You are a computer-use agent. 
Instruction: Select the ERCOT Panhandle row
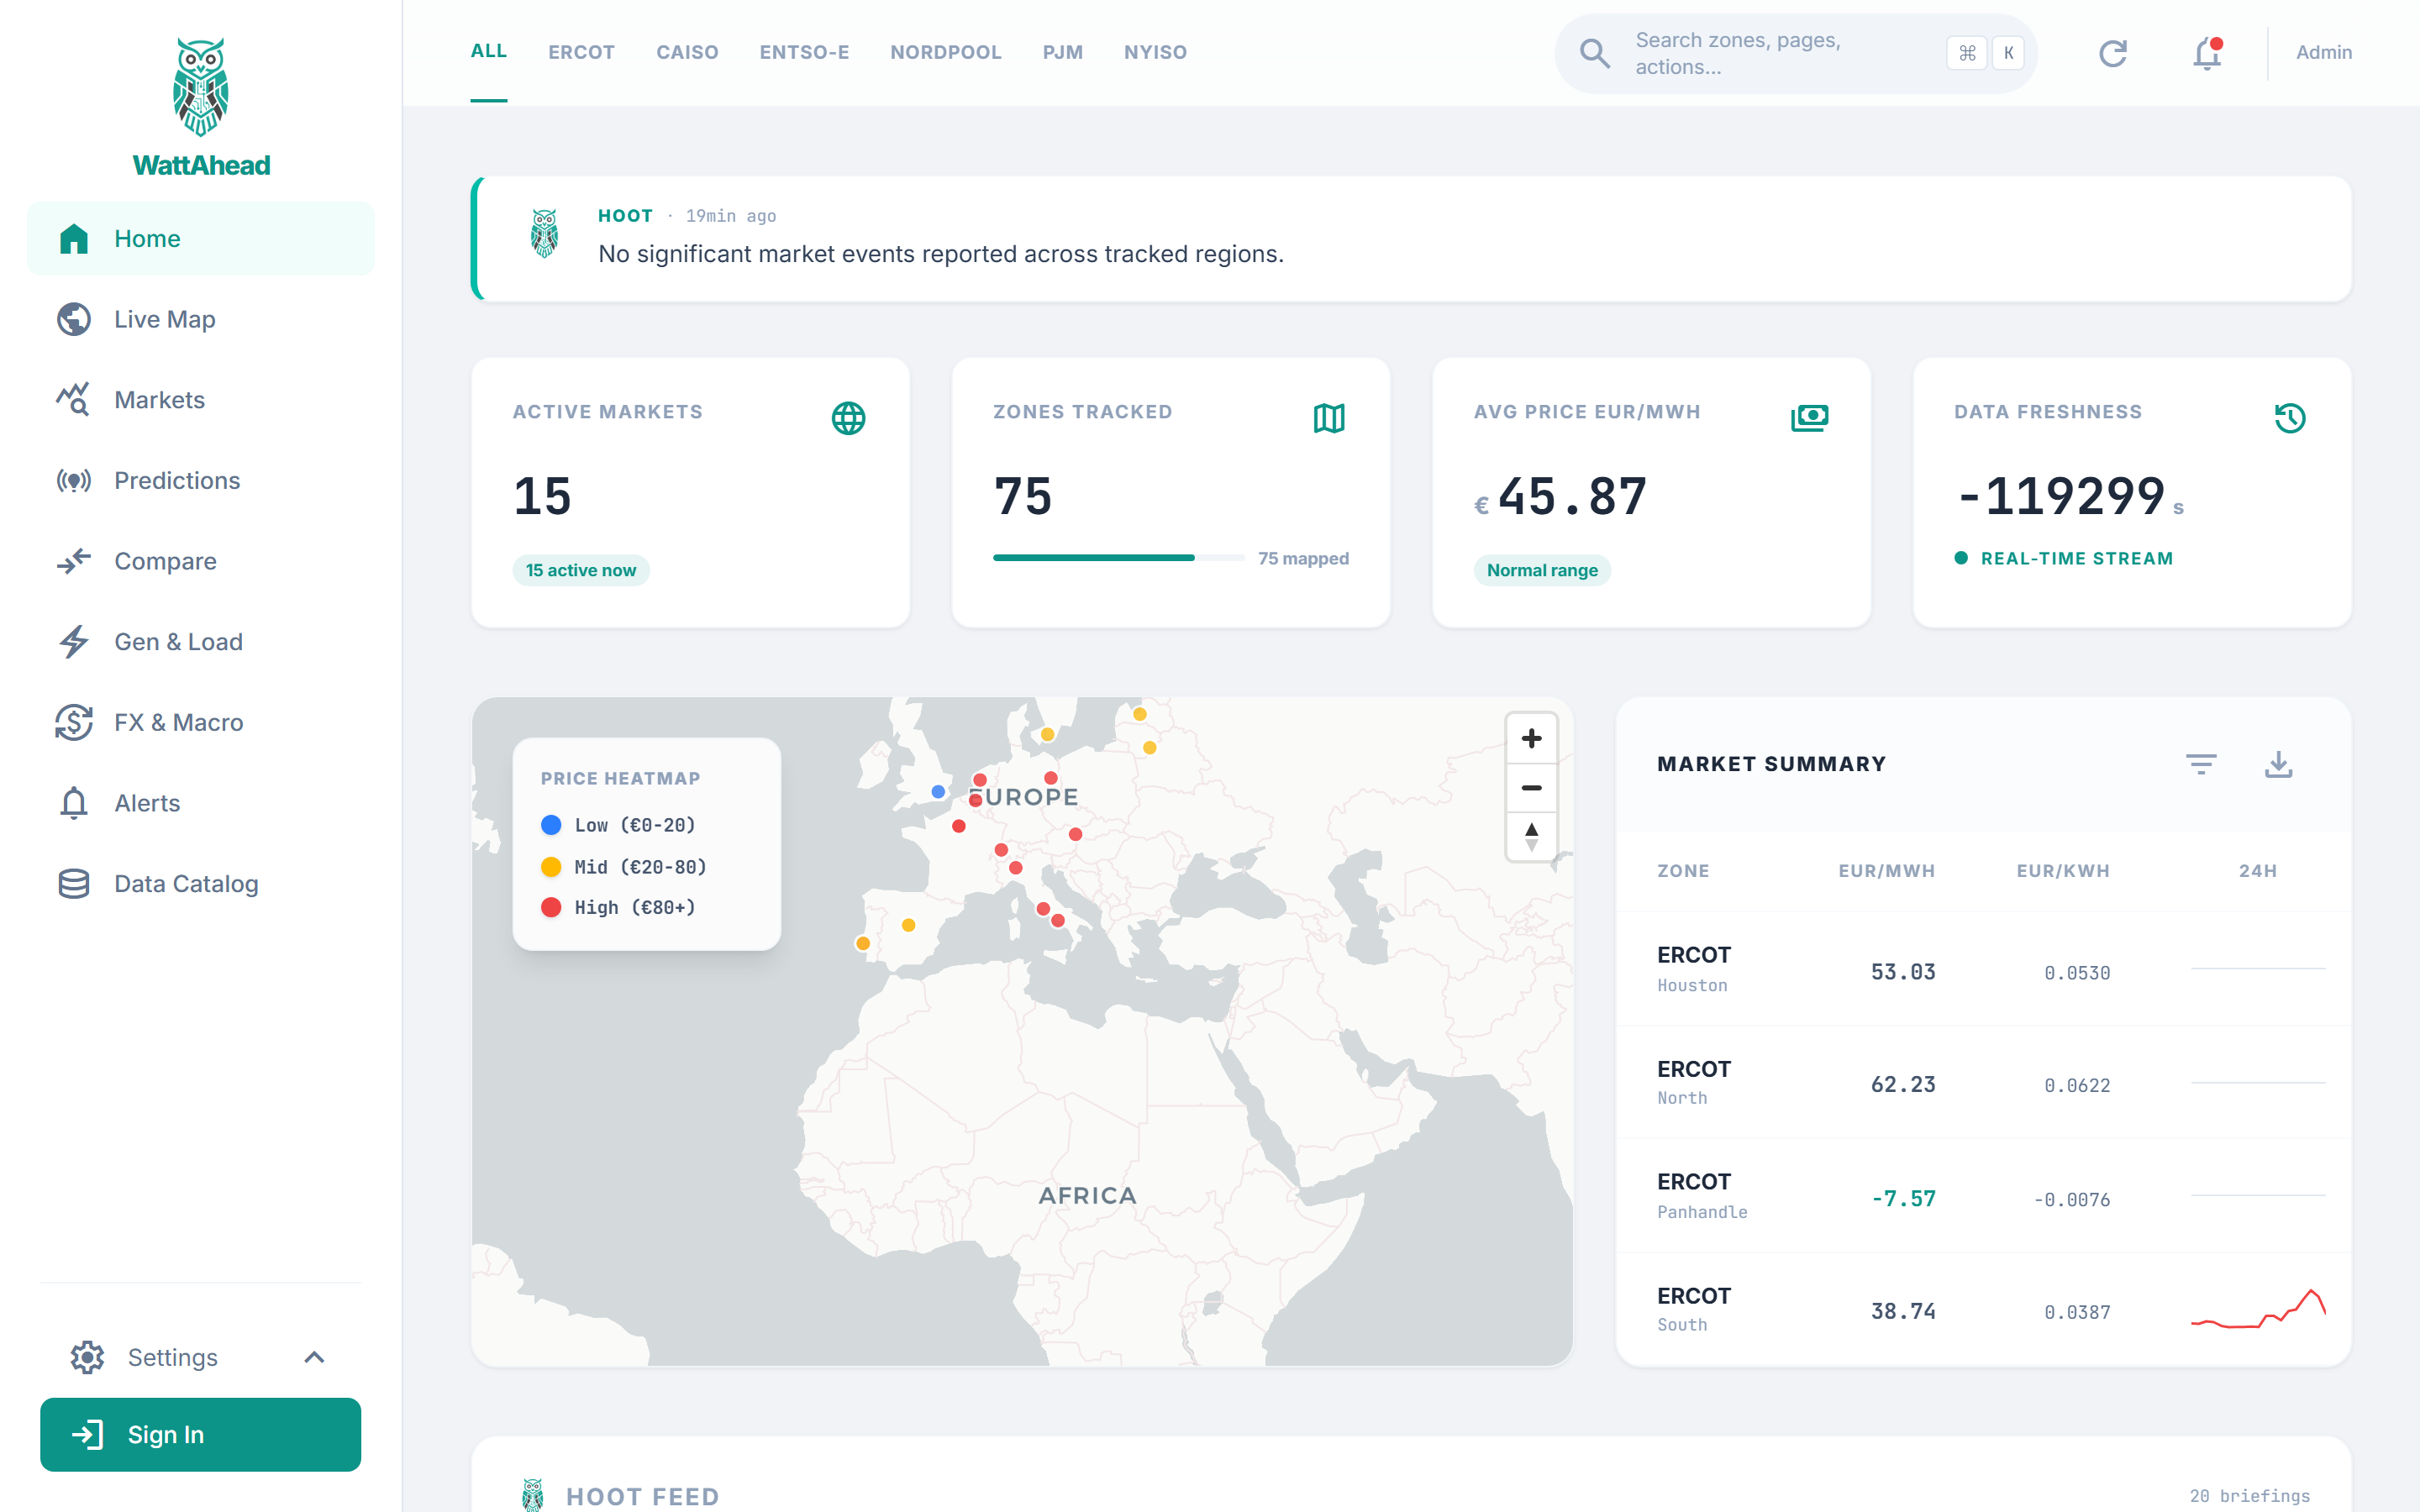[x=1984, y=1196]
